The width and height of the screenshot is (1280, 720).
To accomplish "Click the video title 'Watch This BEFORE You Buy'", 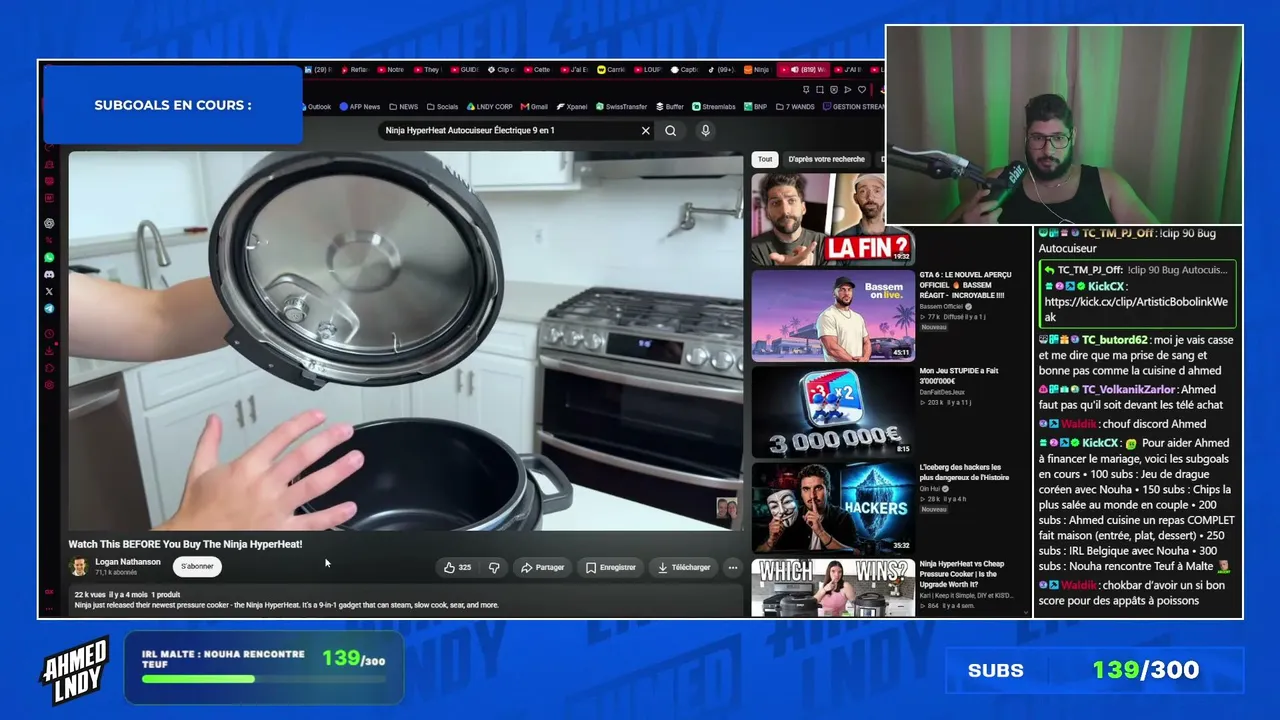I will point(185,544).
